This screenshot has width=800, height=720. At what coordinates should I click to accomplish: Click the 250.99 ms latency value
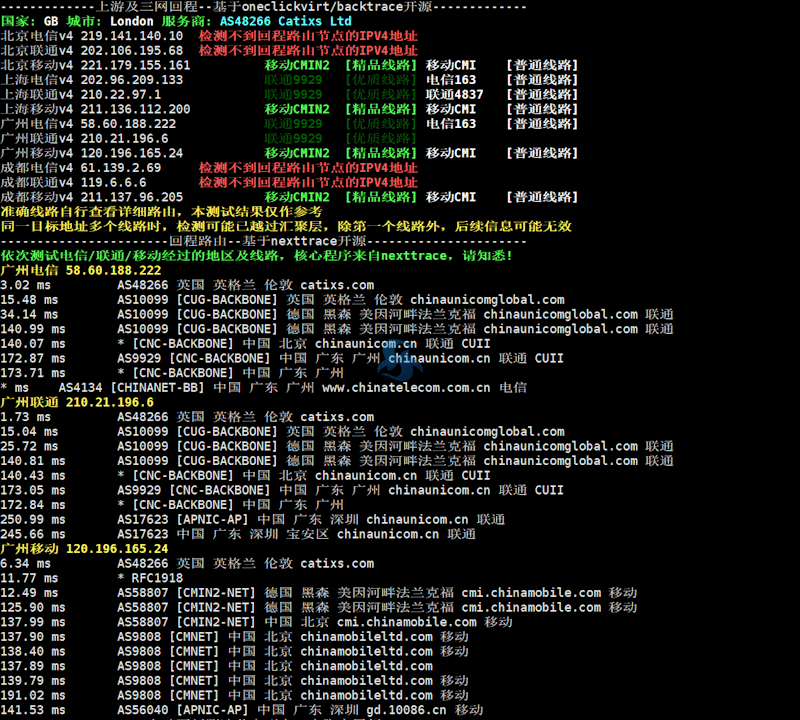30,519
